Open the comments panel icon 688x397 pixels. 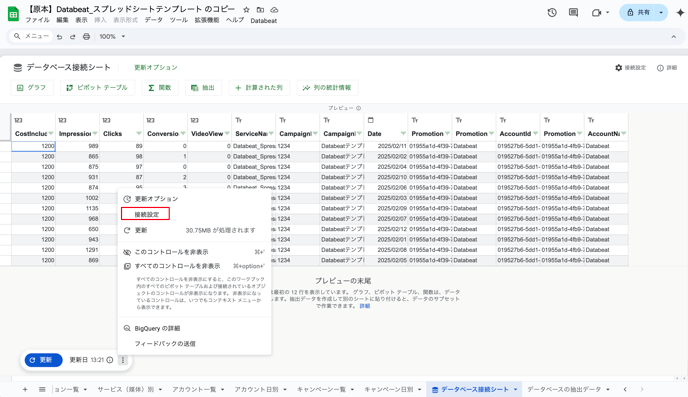coord(573,13)
